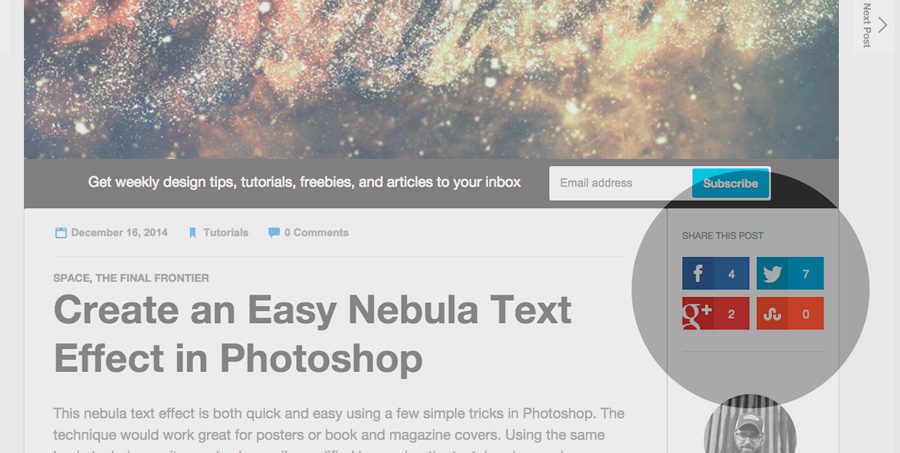Click the Twitter share count 7

[806, 274]
